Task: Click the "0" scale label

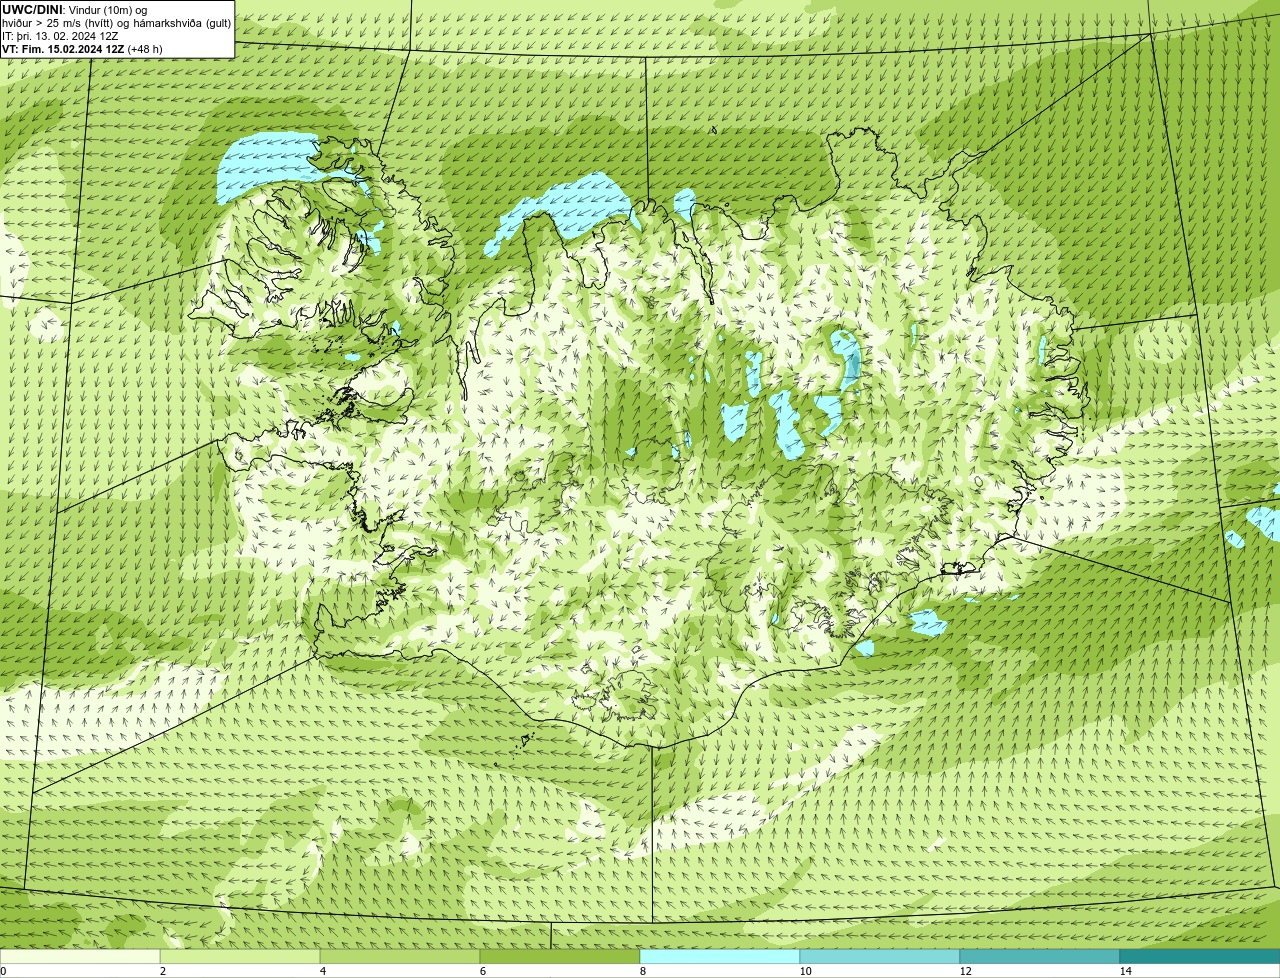Action: click(3, 971)
